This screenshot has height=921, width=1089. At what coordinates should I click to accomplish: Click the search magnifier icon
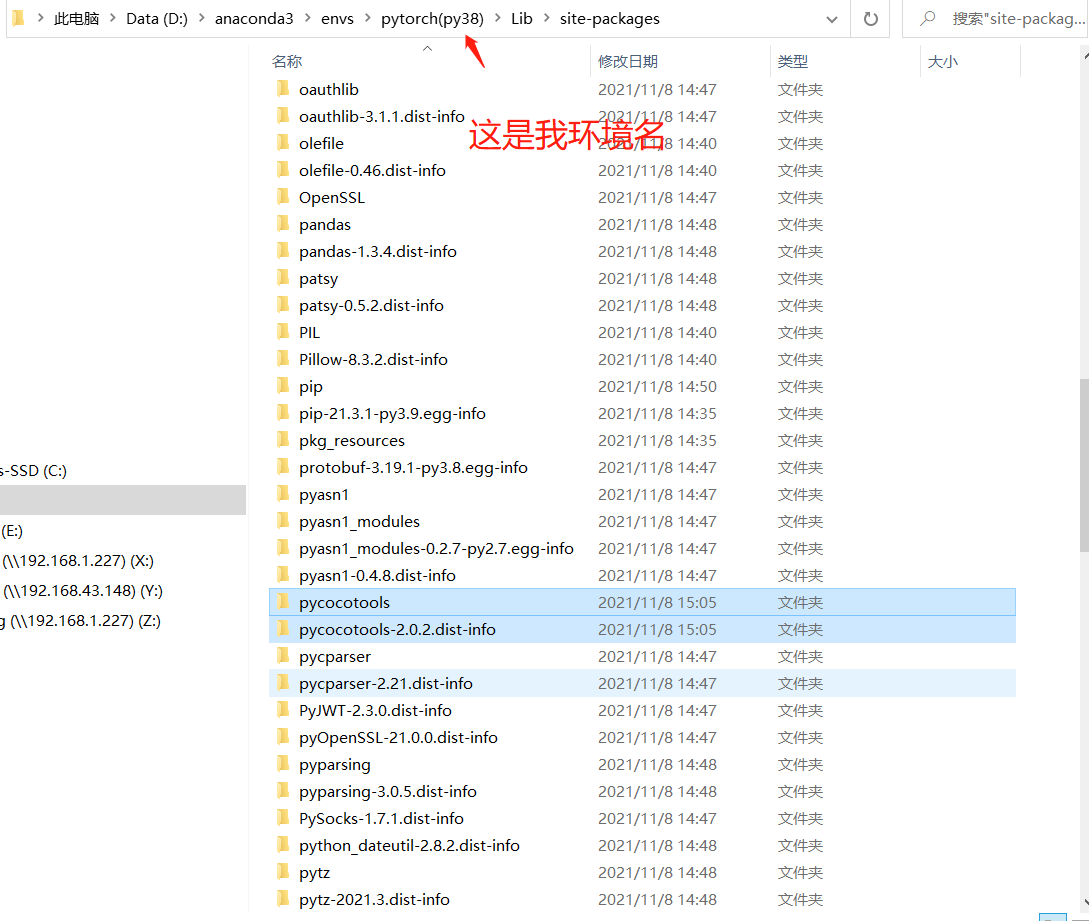[928, 19]
